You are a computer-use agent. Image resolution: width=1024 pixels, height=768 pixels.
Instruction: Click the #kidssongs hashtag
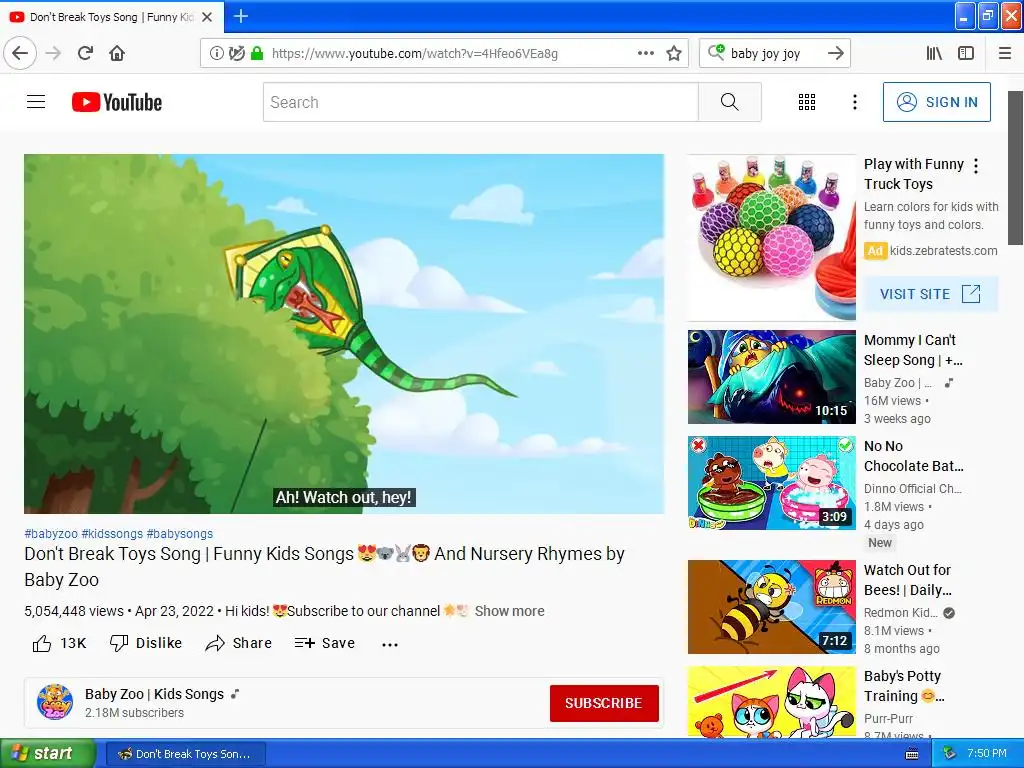click(112, 534)
